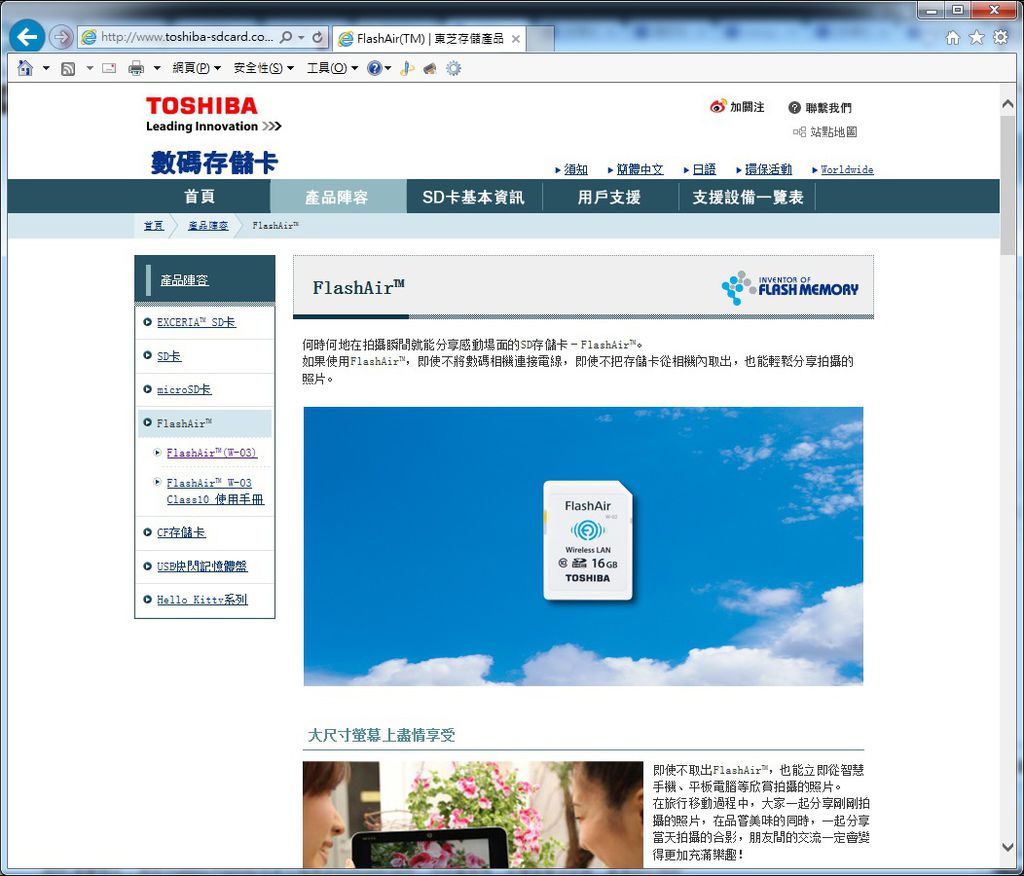Click the megaphone icon in the command bar
Viewport: 1024px width, 876px height.
430,68
